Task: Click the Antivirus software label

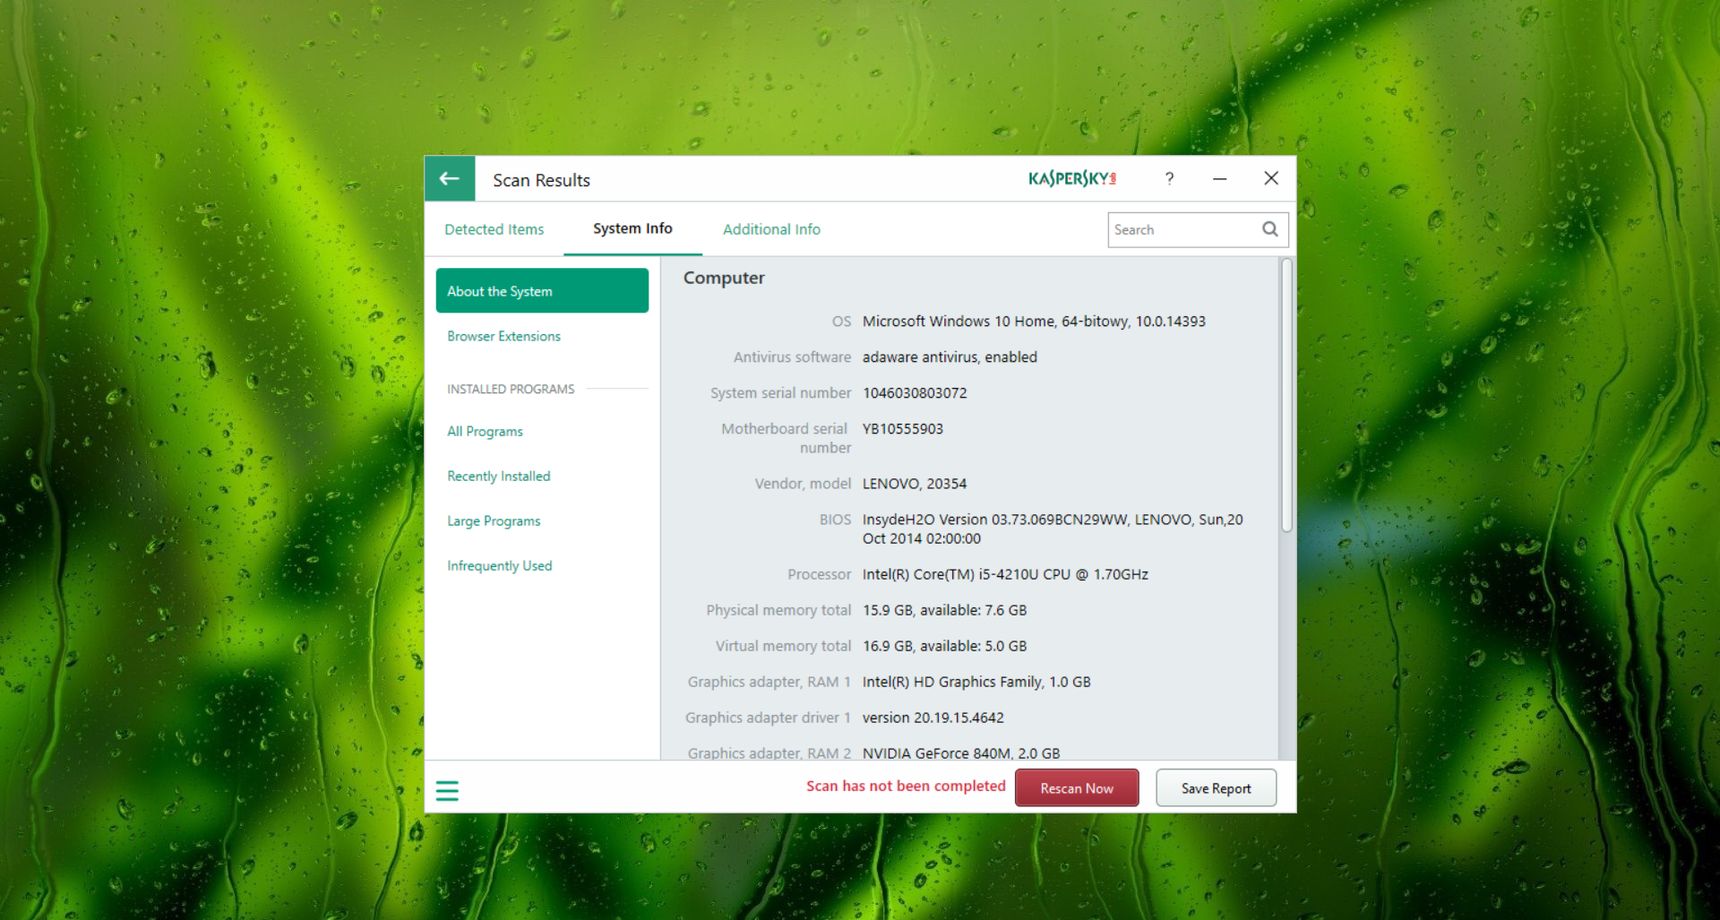Action: click(792, 357)
